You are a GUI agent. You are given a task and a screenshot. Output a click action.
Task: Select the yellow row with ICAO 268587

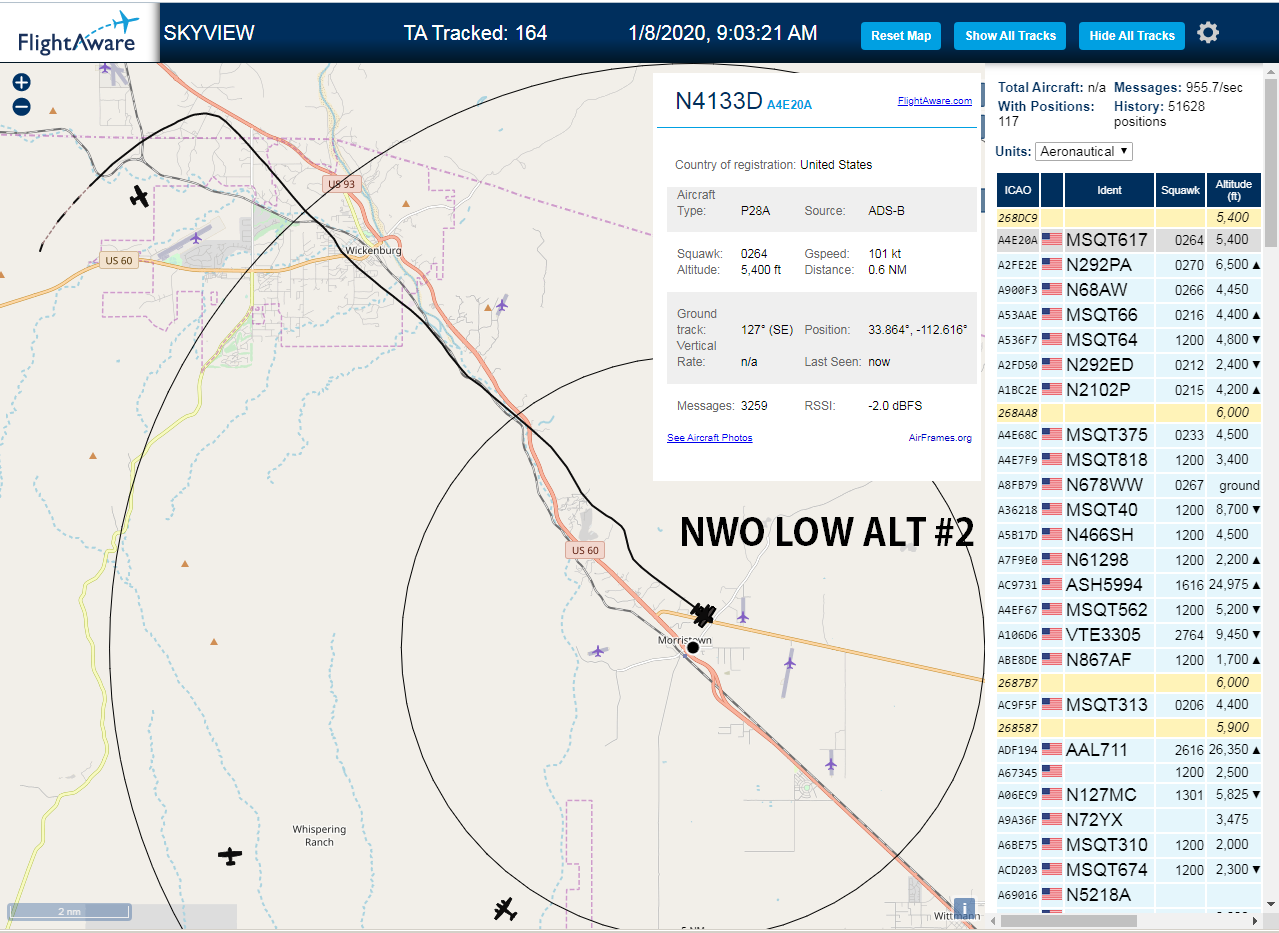(x=1129, y=728)
